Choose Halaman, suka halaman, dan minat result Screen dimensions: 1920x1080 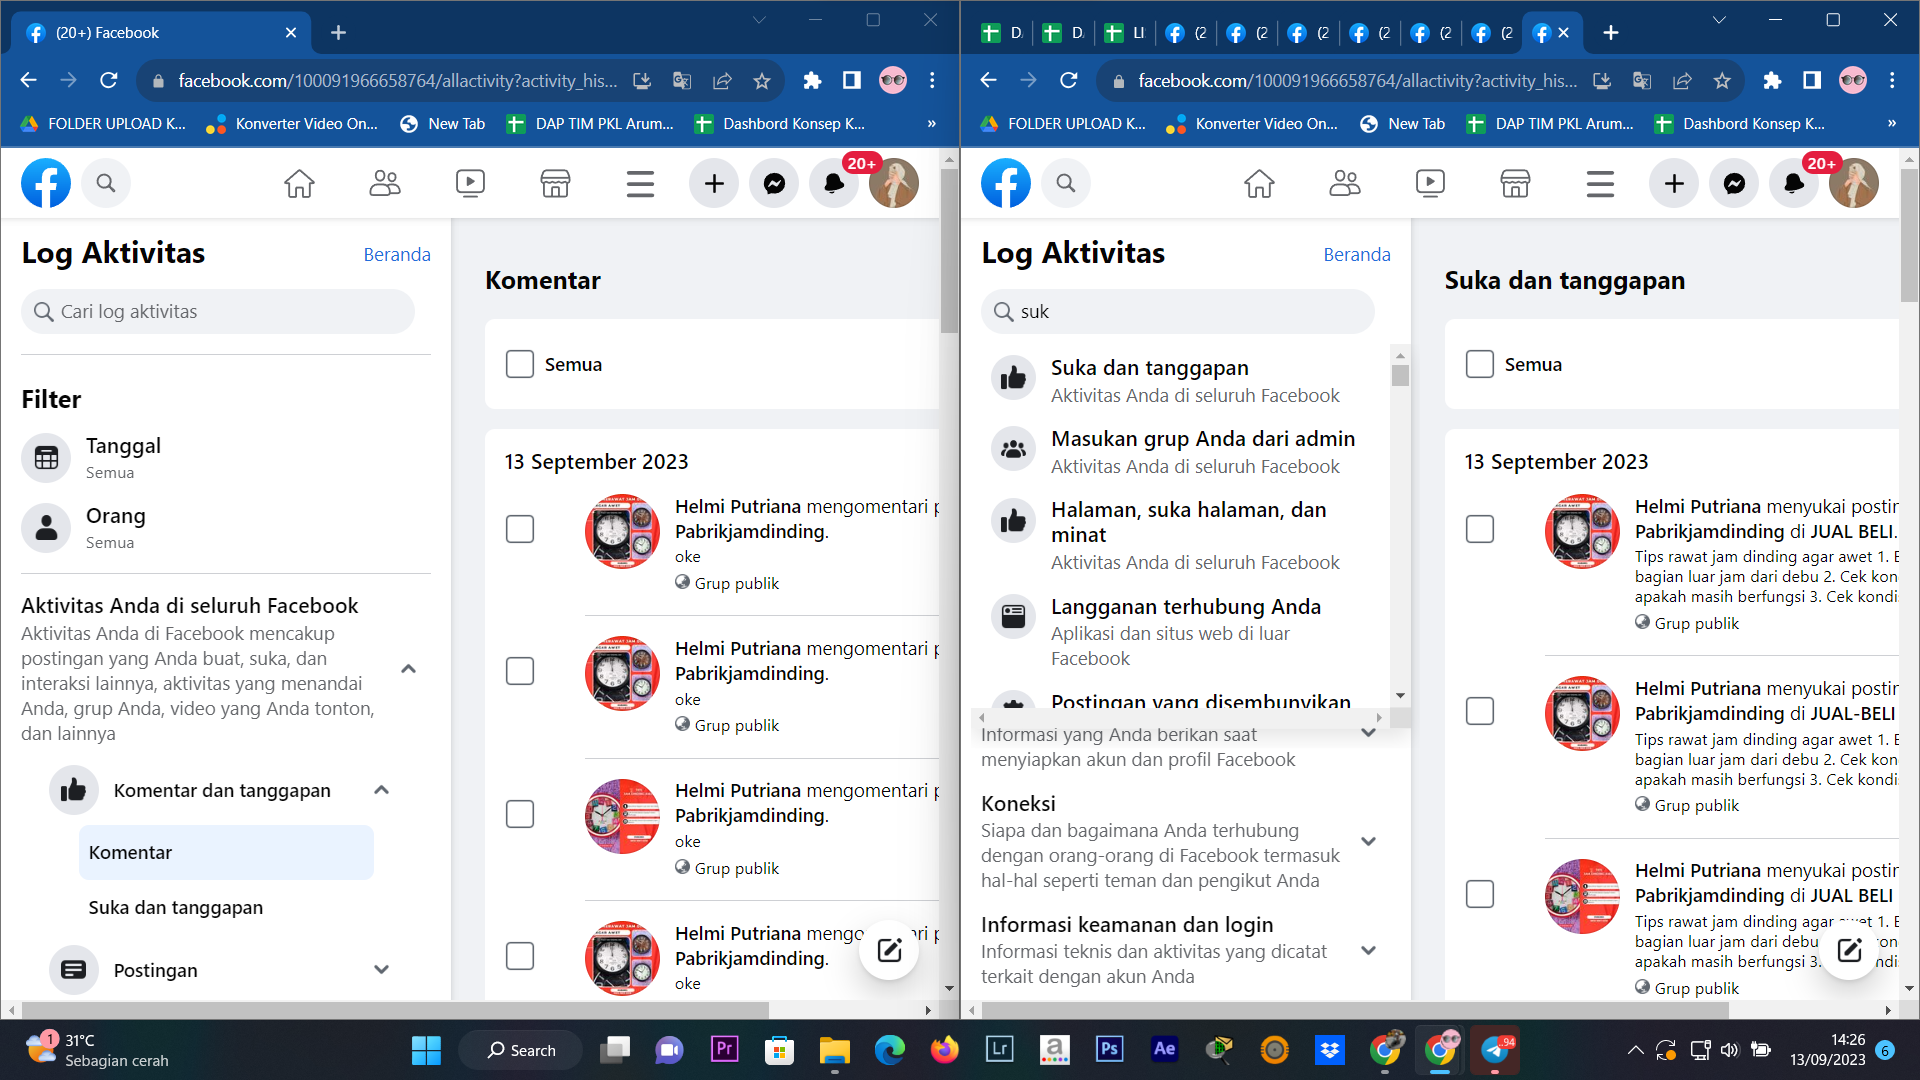click(x=1188, y=522)
